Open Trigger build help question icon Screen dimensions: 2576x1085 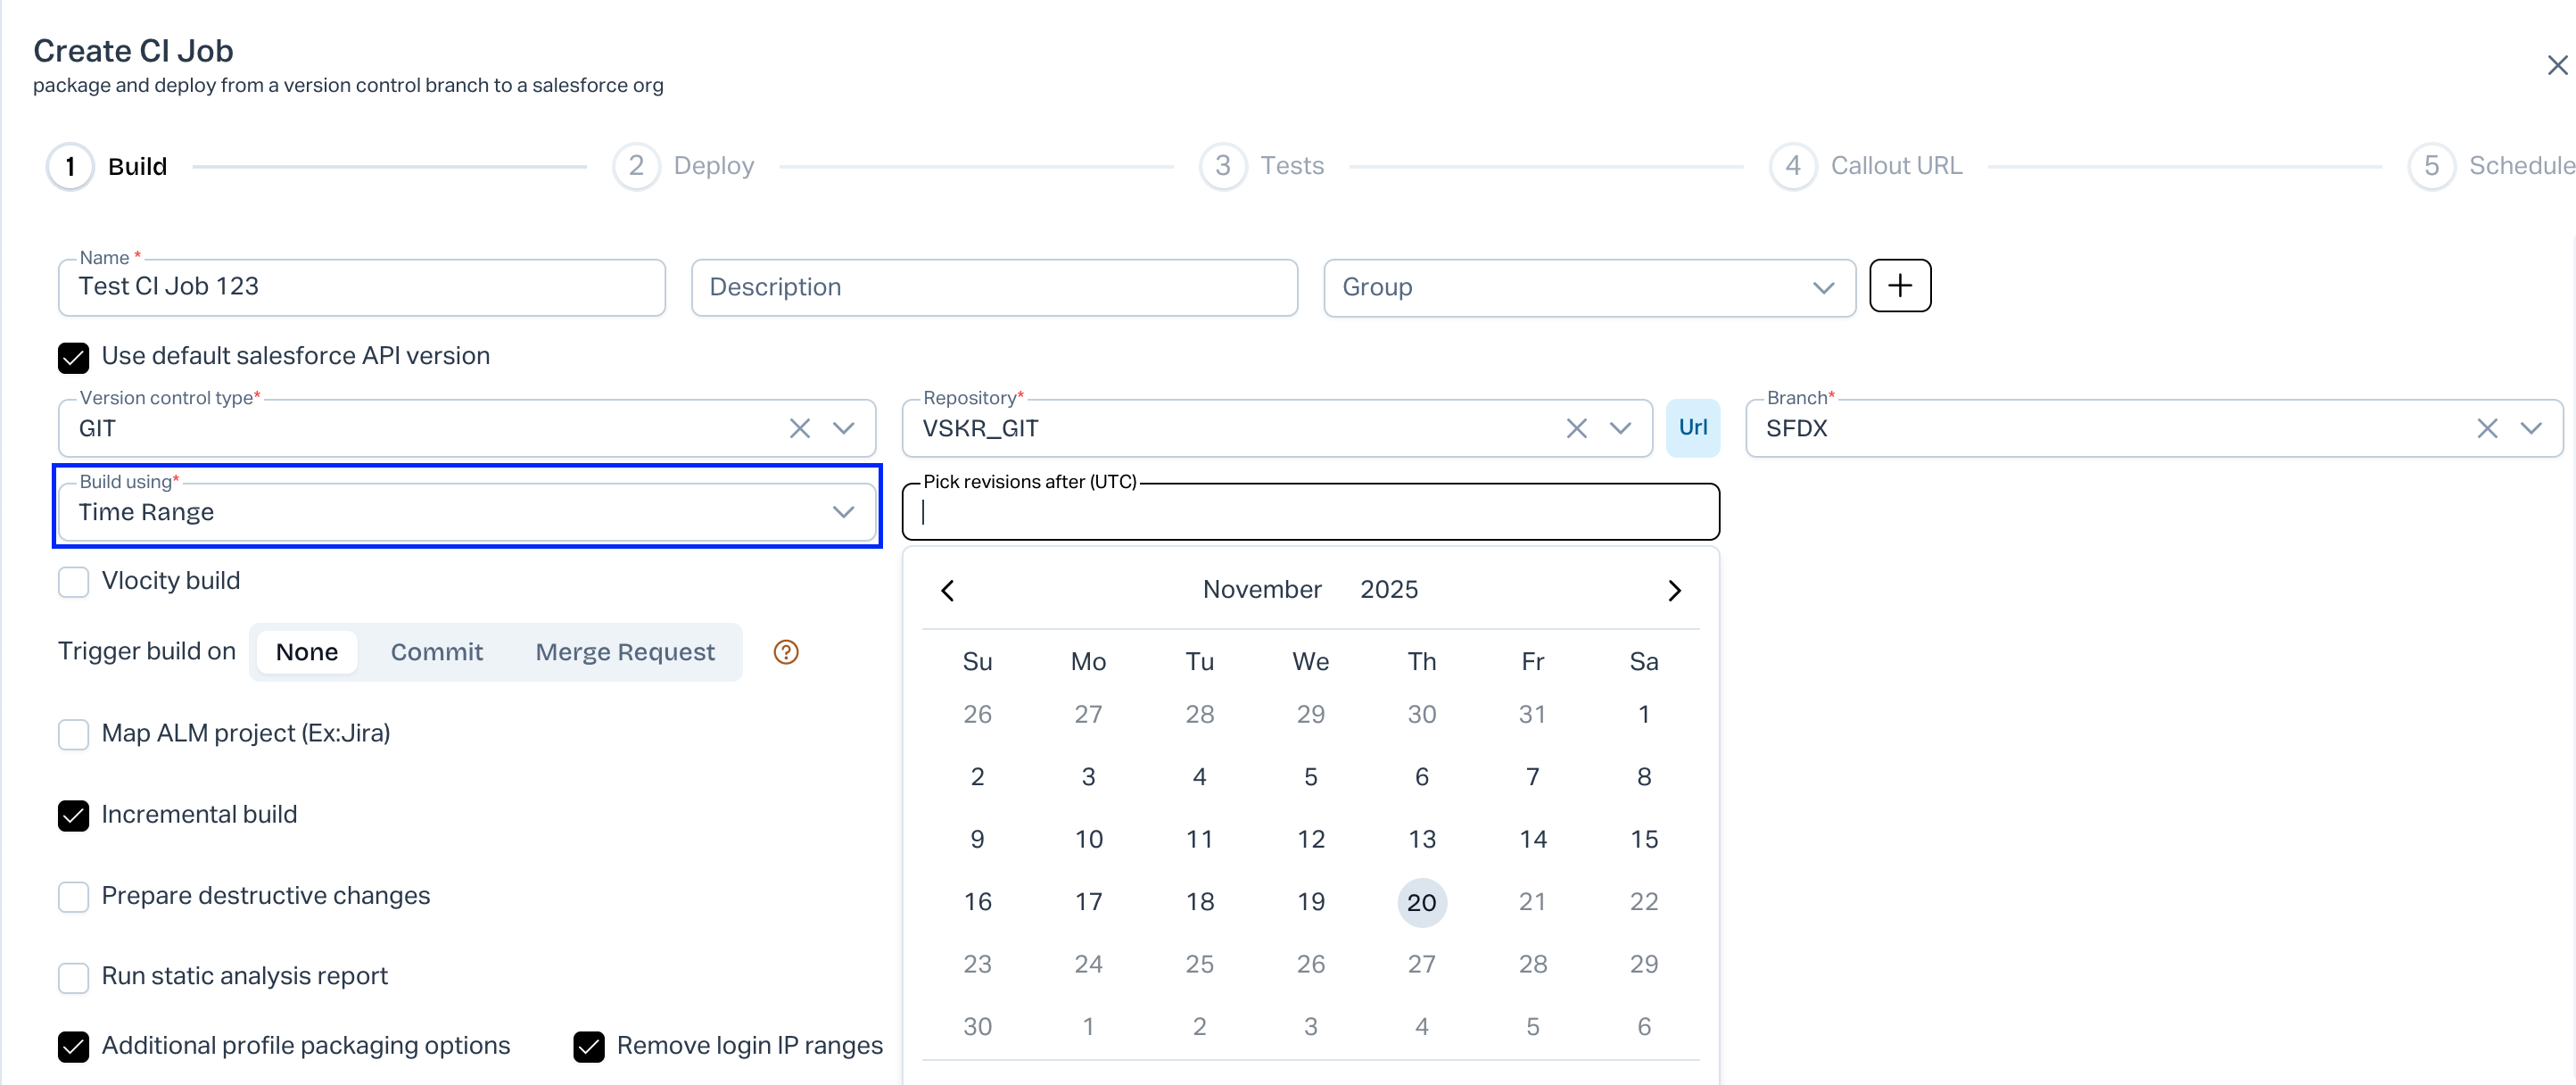coord(786,652)
